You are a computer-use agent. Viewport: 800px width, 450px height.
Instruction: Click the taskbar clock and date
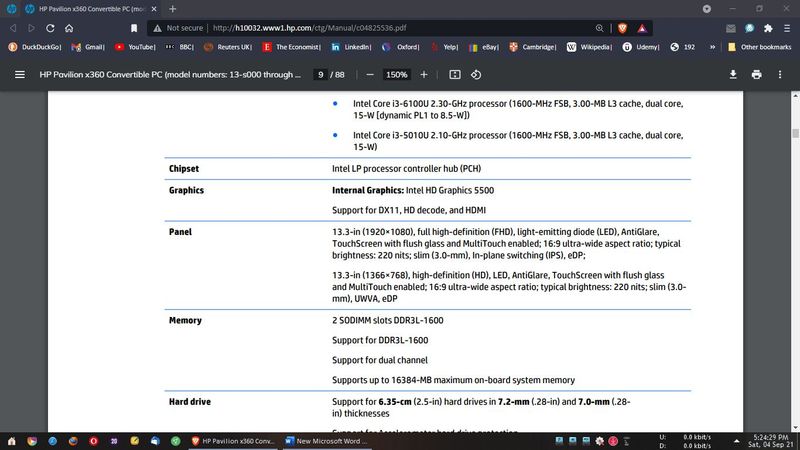771,441
